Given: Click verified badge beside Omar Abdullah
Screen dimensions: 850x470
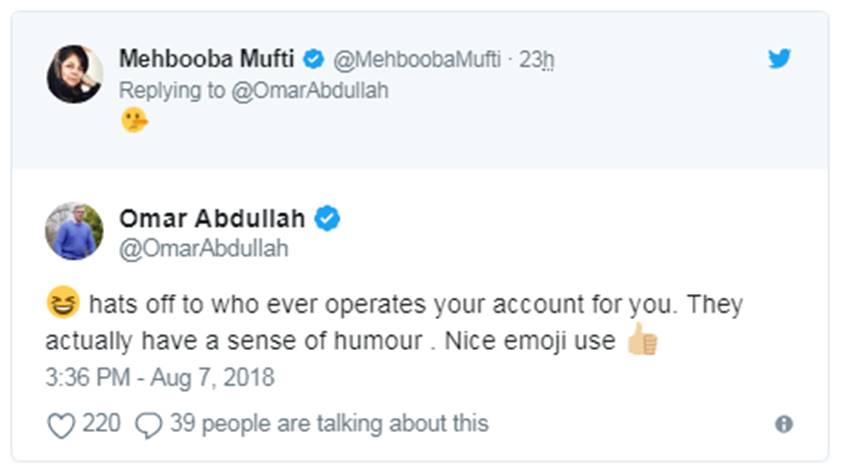Looking at the screenshot, I should click(x=328, y=218).
